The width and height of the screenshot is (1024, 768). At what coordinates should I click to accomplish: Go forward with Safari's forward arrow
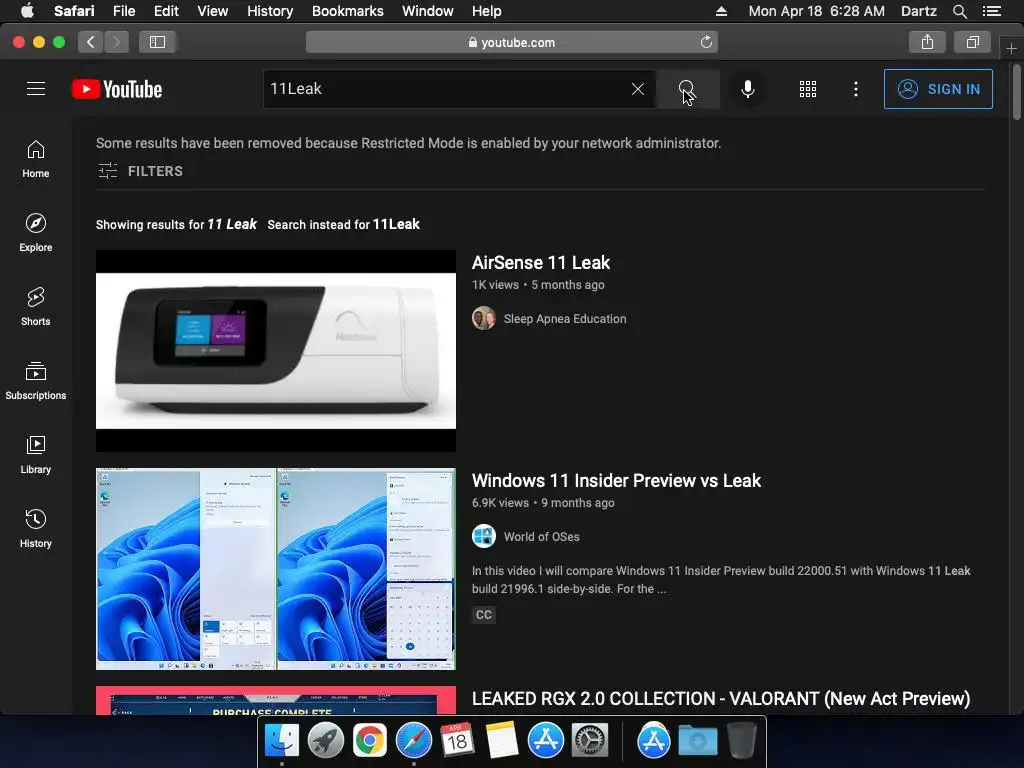pos(116,42)
